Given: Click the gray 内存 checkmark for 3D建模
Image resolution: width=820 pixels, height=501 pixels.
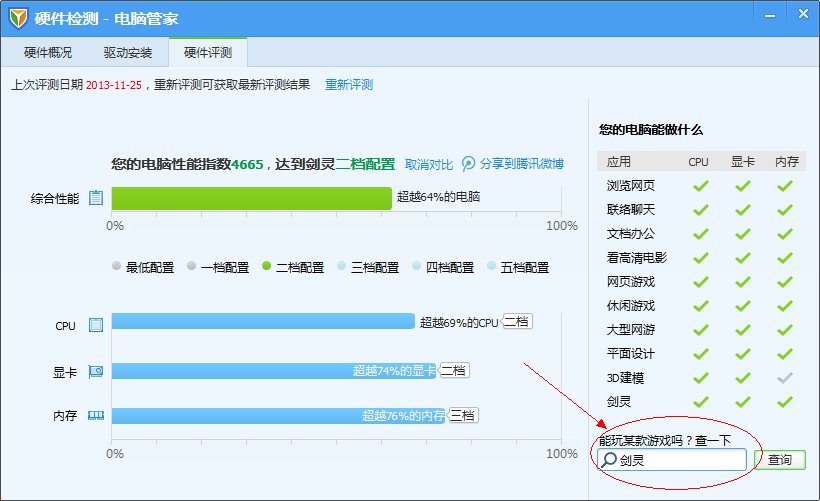Looking at the screenshot, I should click(784, 378).
